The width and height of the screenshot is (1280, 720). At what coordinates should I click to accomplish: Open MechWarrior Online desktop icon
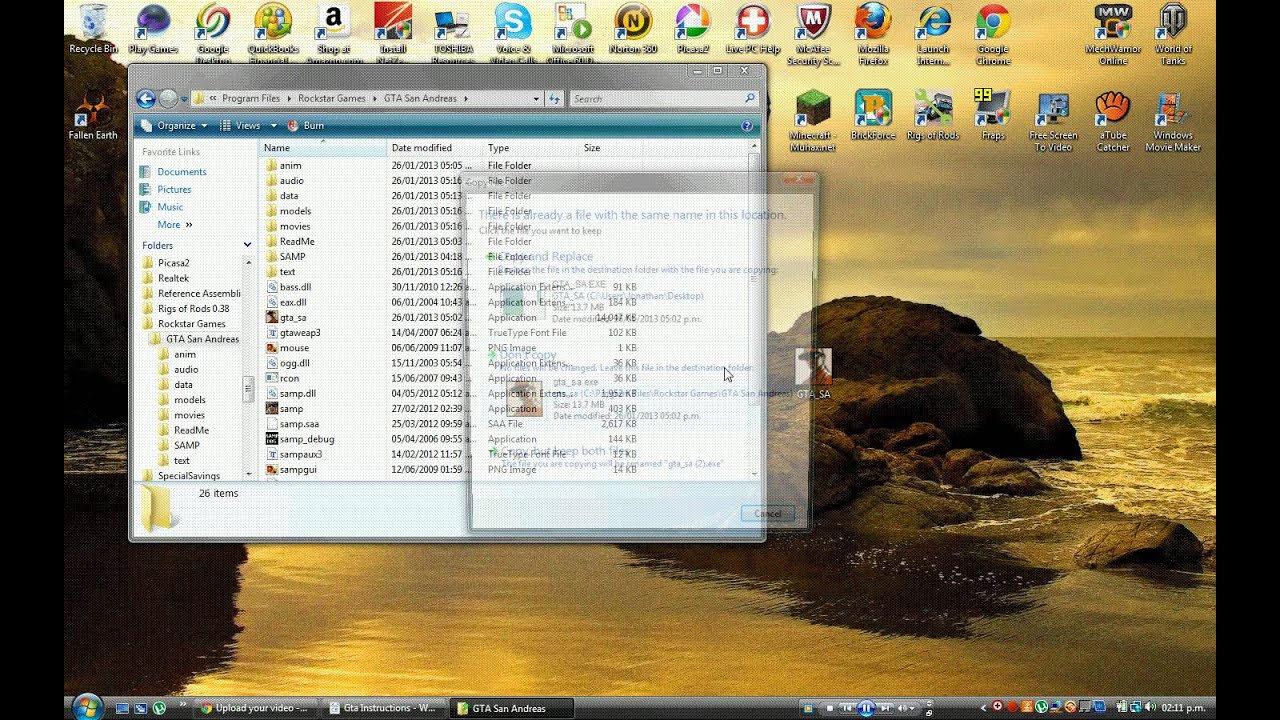(x=1113, y=34)
